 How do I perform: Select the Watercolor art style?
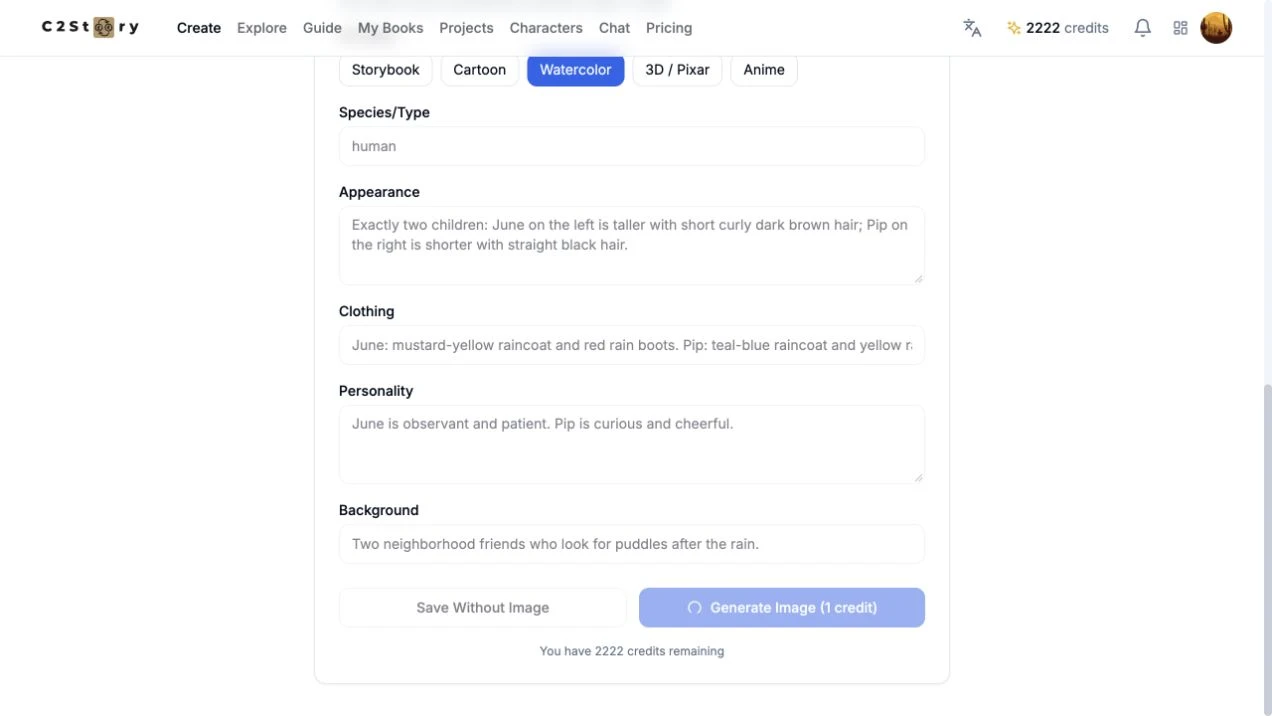click(576, 70)
